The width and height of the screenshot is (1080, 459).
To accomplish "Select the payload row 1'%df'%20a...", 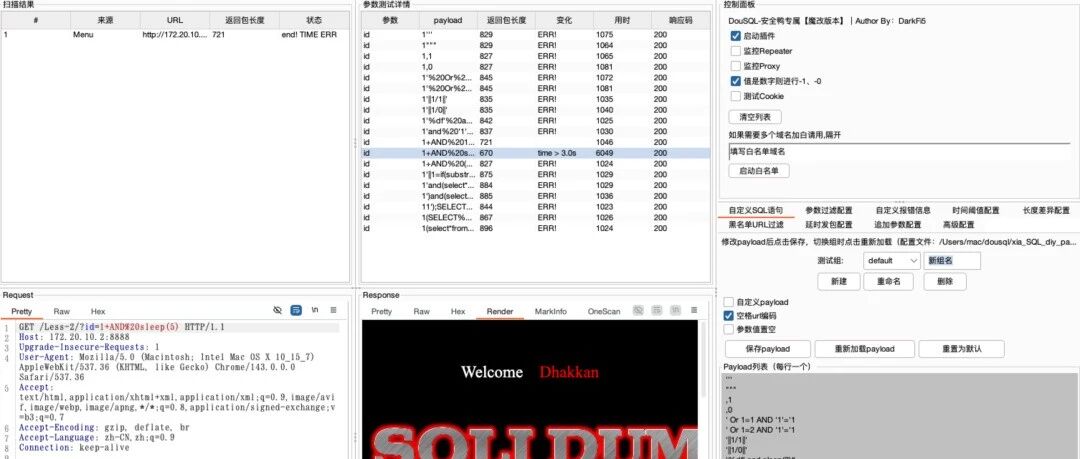I will [x=536, y=121].
